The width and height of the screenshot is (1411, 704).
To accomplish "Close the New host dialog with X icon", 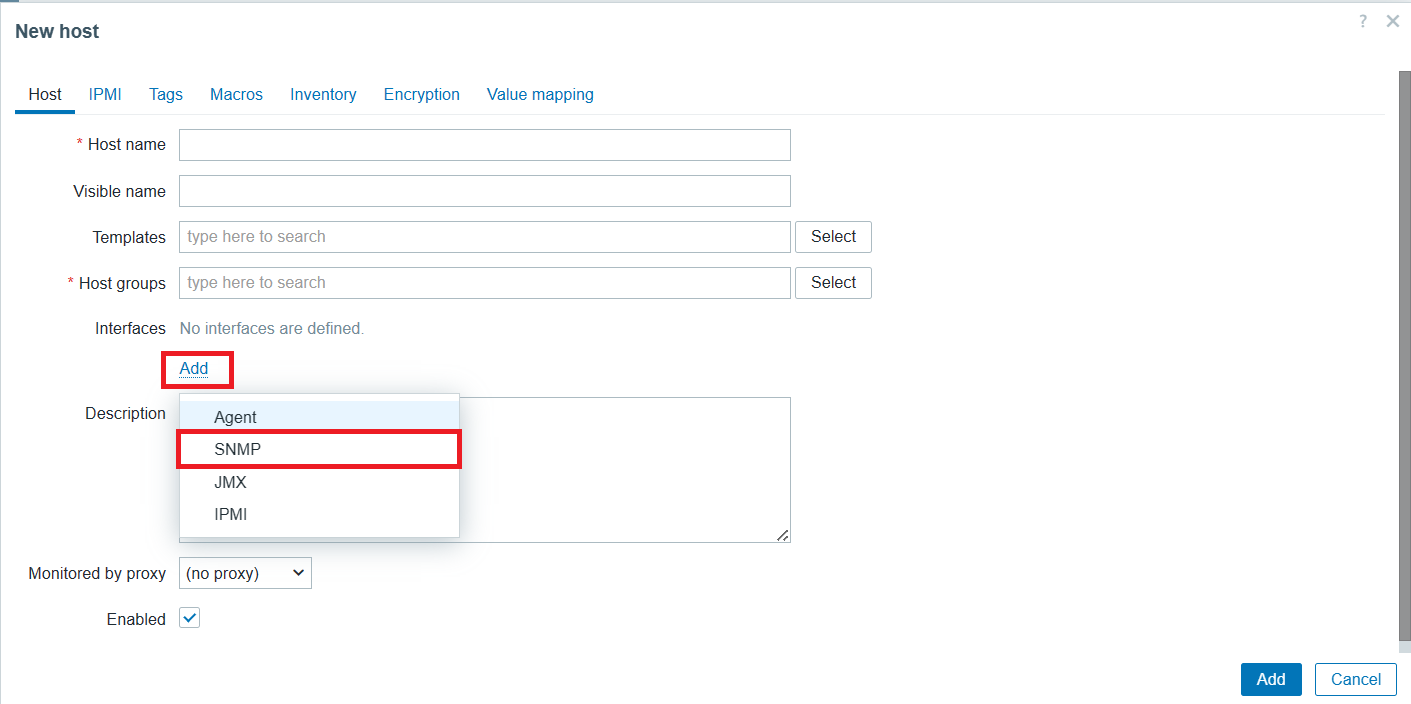I will click(1392, 20).
